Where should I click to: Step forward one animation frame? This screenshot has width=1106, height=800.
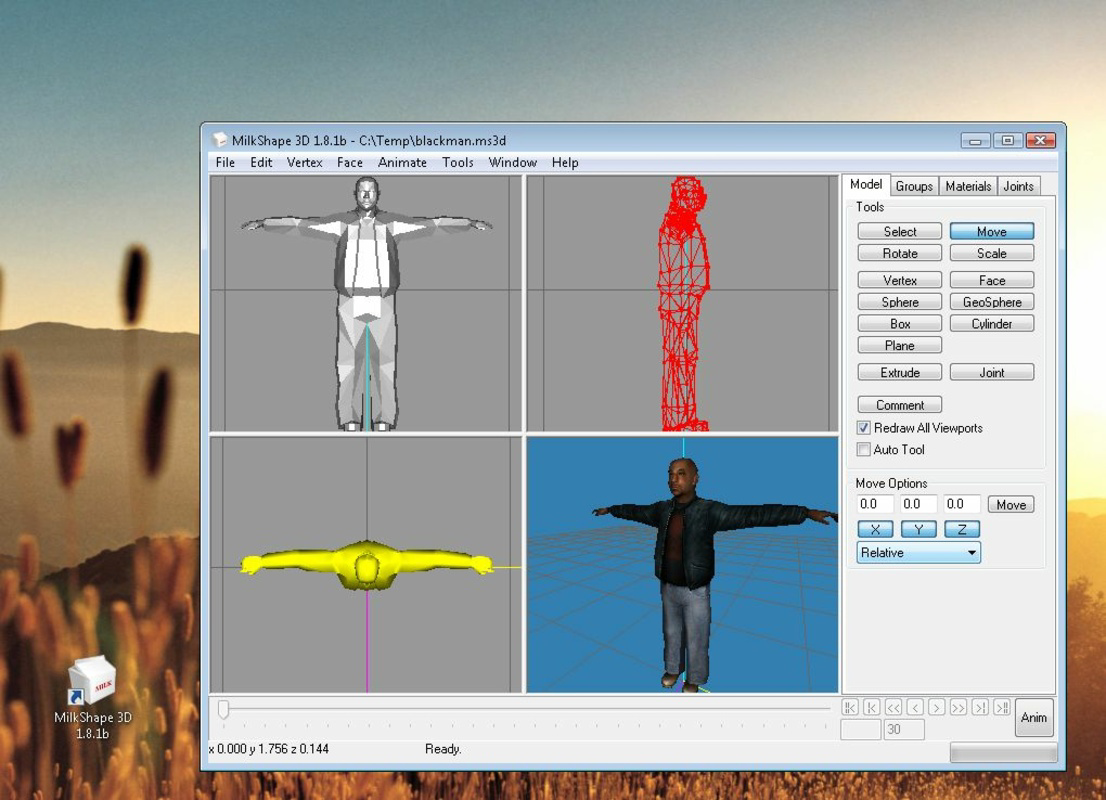(938, 709)
